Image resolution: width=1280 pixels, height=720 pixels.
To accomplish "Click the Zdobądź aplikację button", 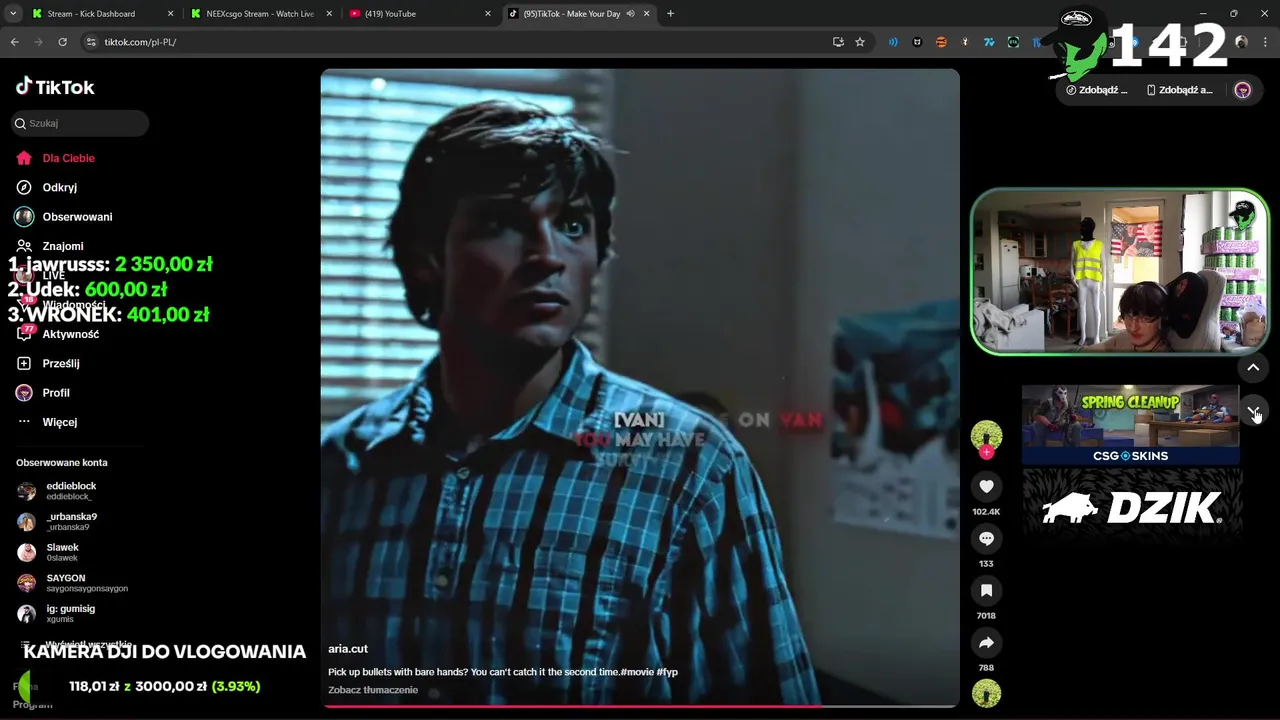I will point(1180,90).
